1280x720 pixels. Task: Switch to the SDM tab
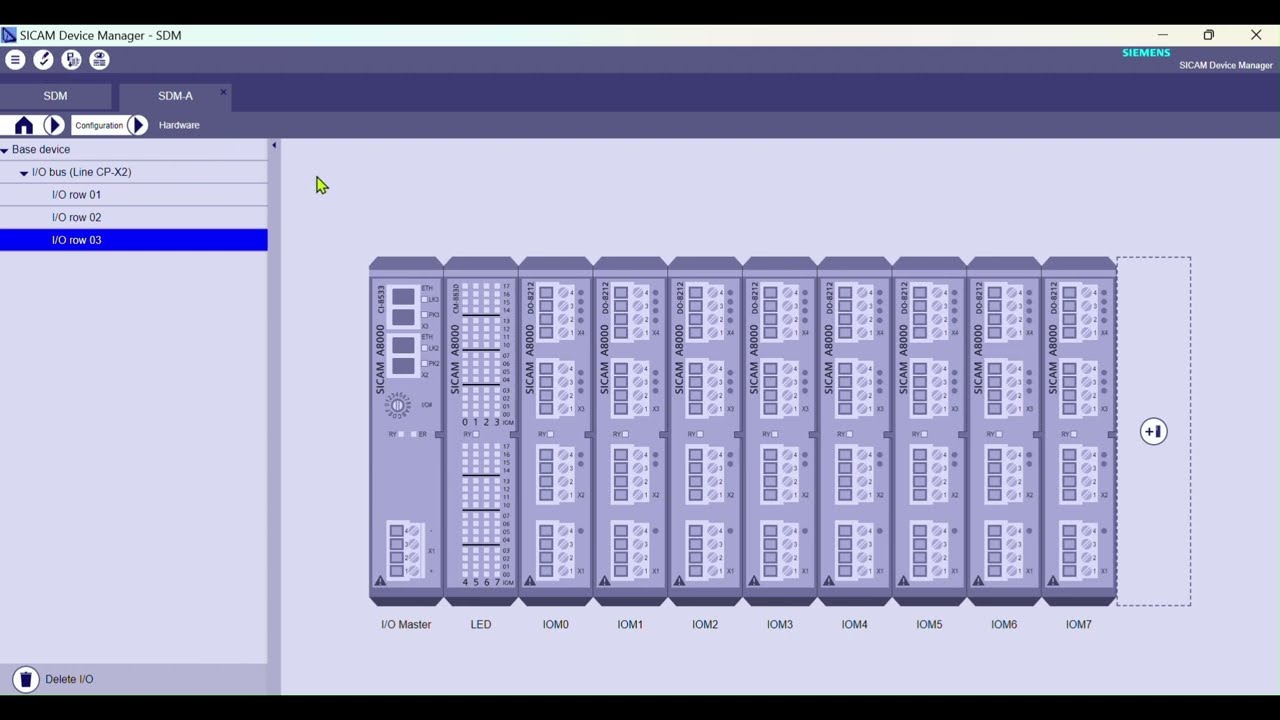tap(55, 96)
